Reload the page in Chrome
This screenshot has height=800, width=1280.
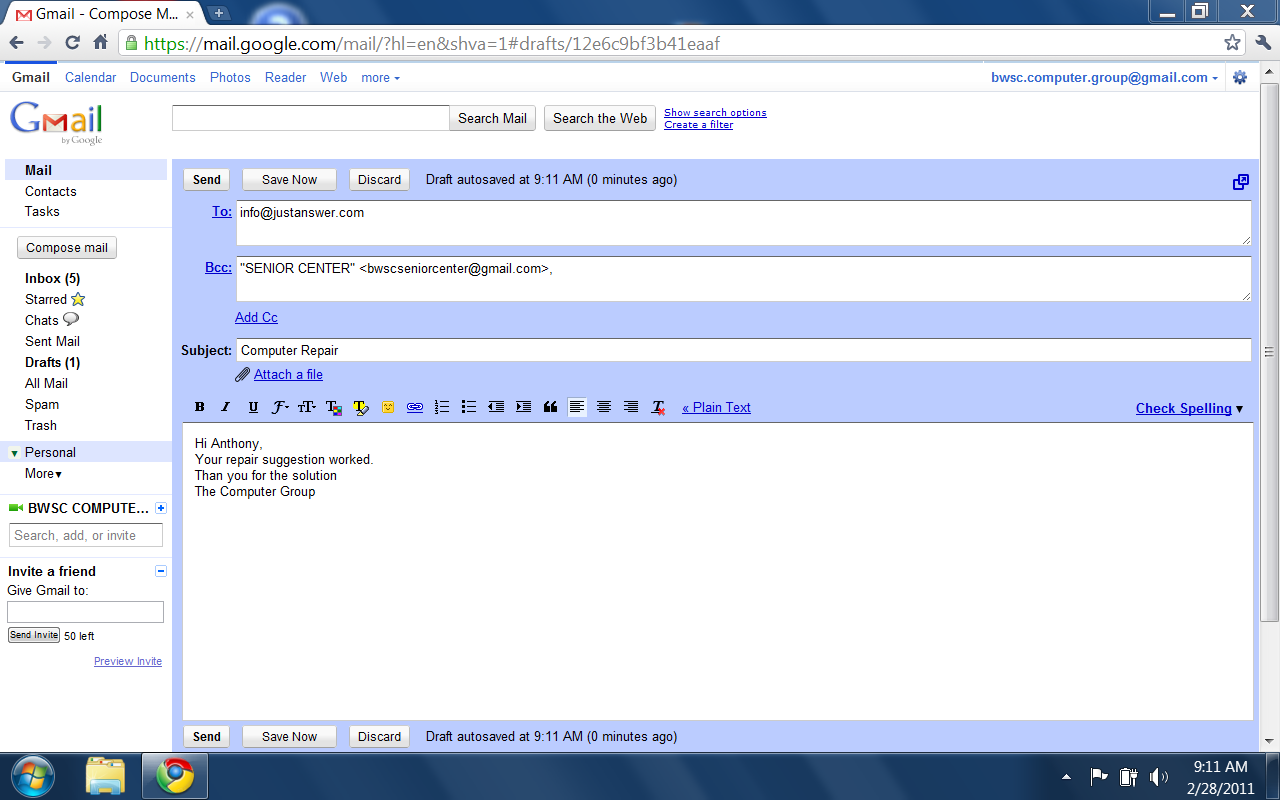pos(72,43)
